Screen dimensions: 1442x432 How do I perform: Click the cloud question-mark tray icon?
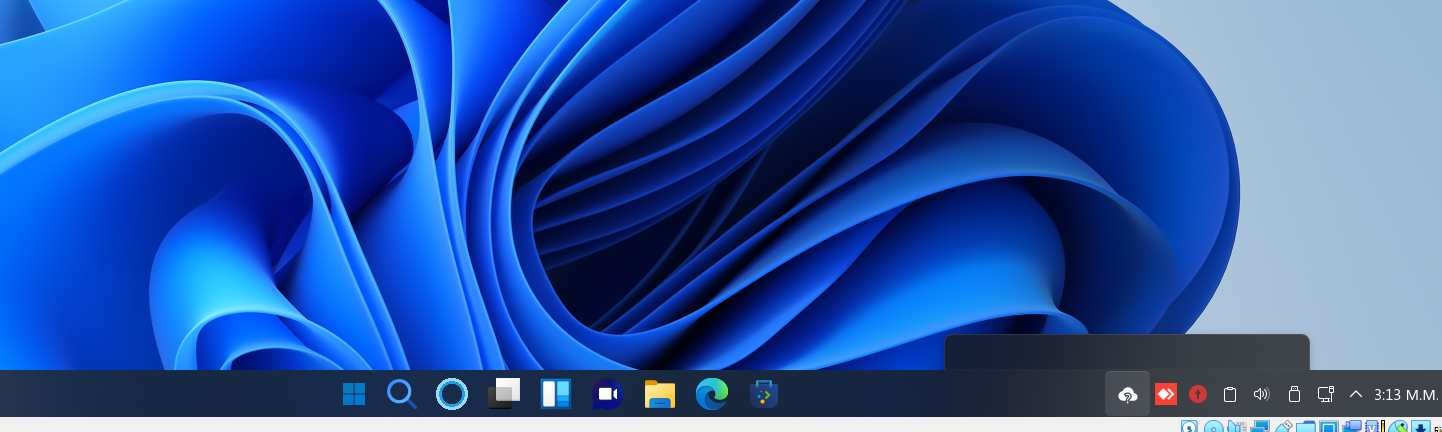point(1128,394)
